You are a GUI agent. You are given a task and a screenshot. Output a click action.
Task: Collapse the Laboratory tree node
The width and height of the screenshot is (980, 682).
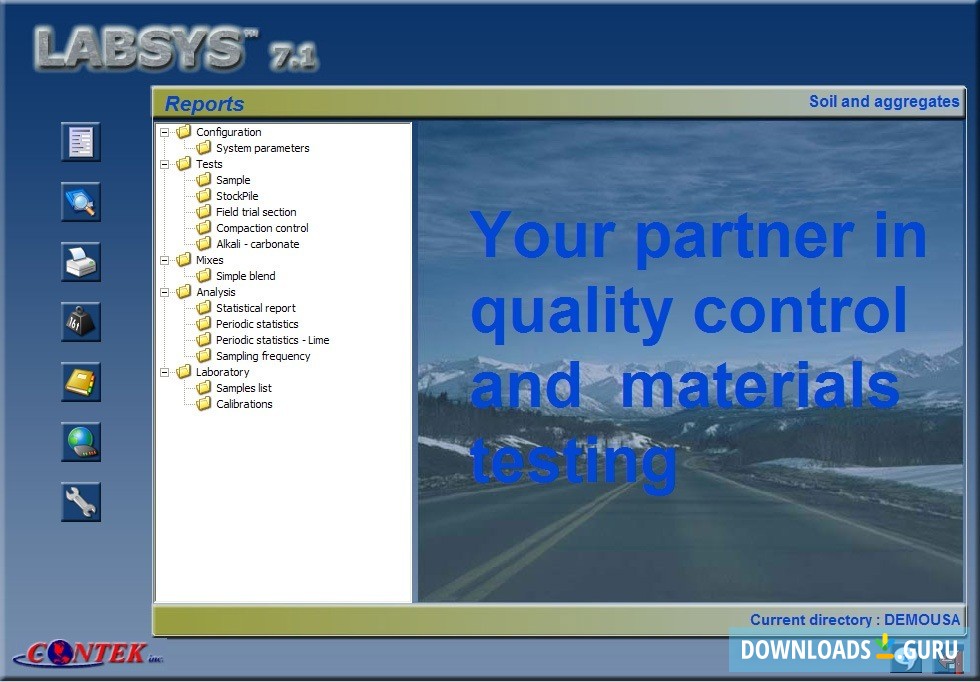[x=164, y=373]
